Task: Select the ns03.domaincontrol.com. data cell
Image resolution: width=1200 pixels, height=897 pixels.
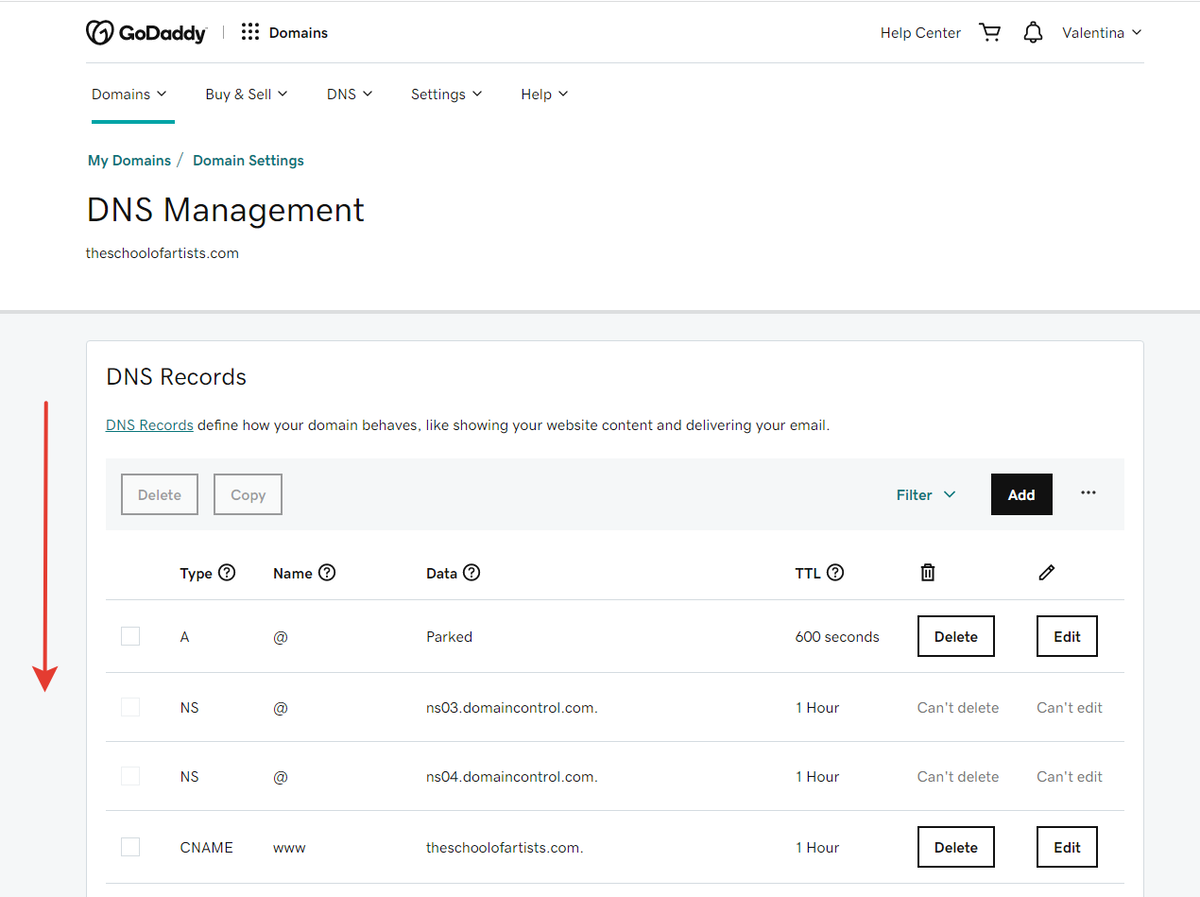Action: click(512, 707)
